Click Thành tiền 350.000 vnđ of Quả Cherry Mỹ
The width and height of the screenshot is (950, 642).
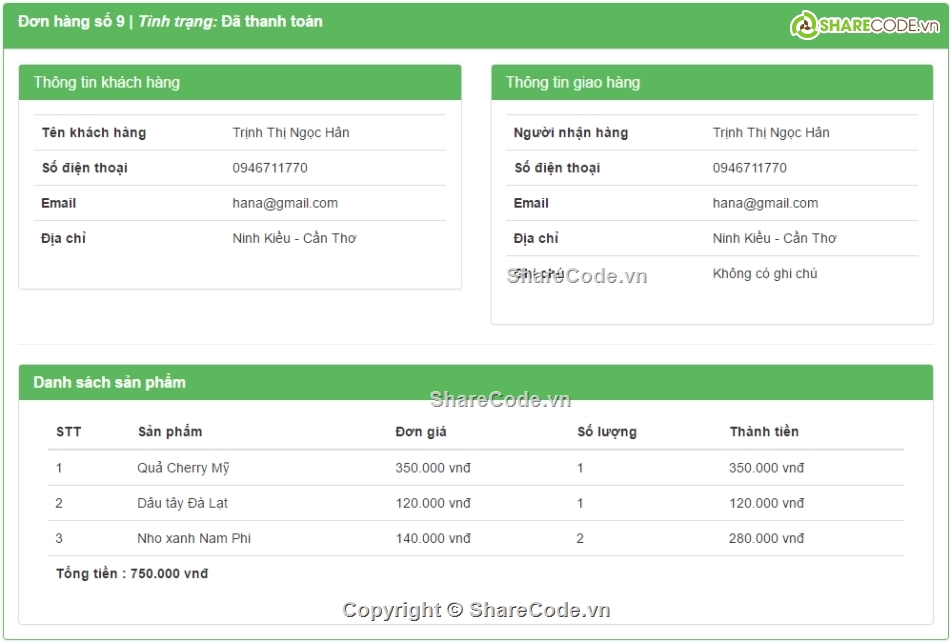point(767,468)
